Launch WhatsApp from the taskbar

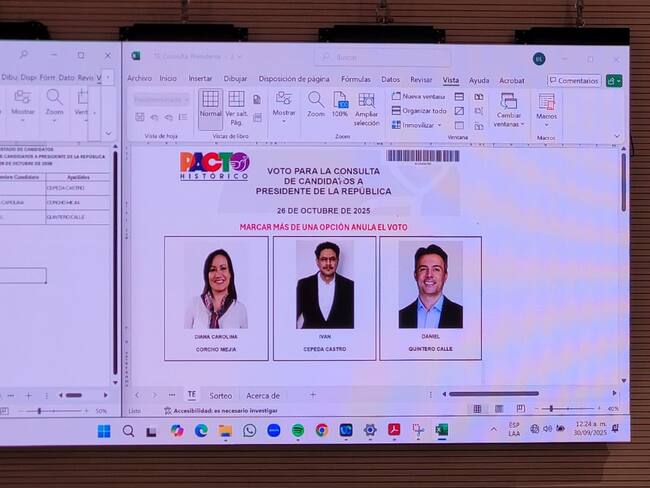point(249,430)
